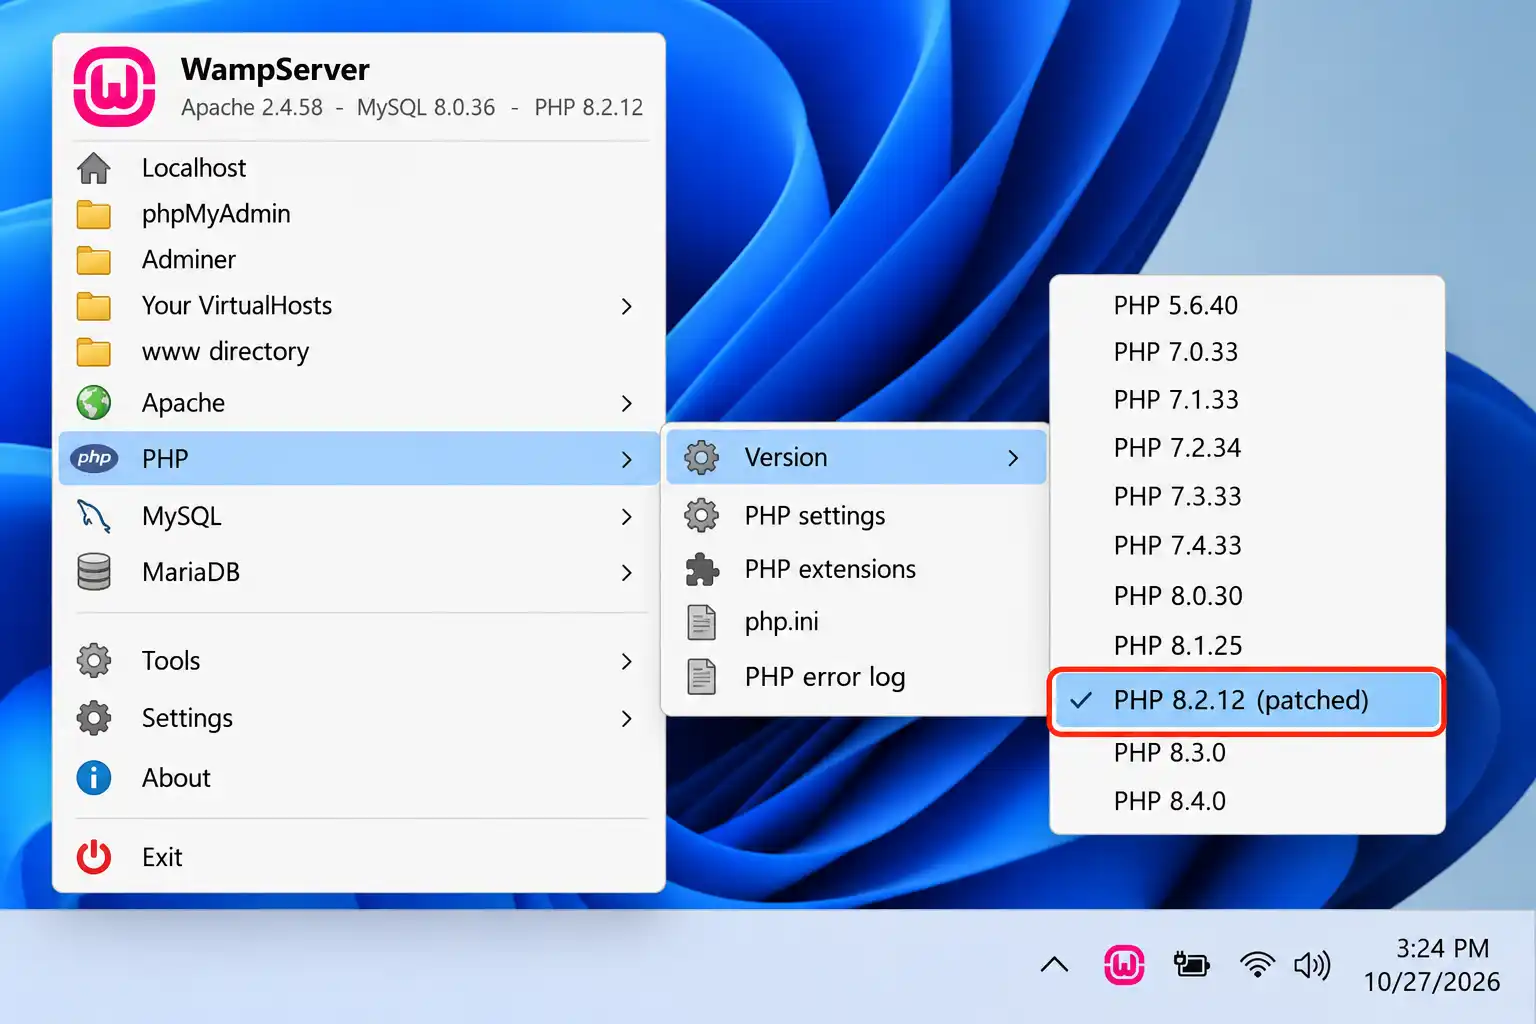Open the Settings menu entry

358,718
